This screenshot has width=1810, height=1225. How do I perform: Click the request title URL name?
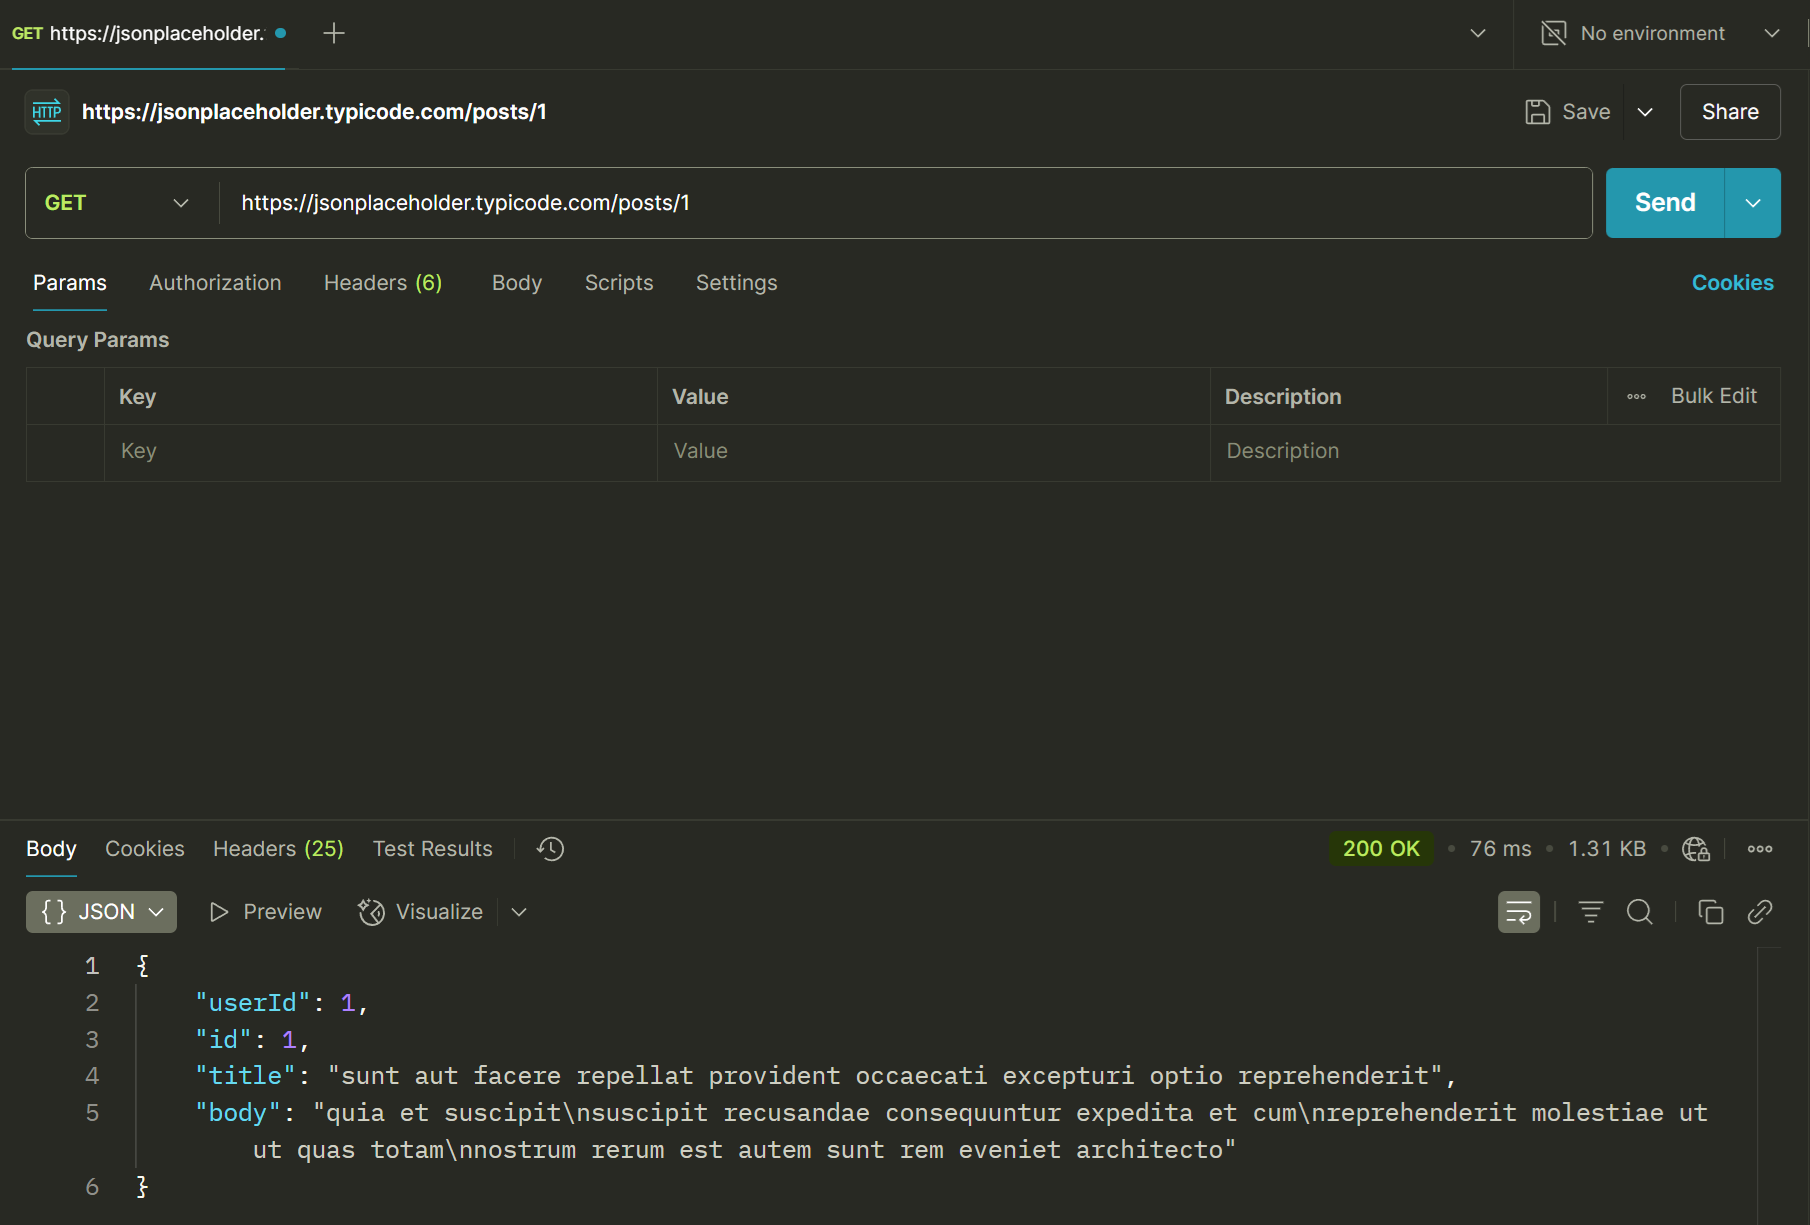(x=314, y=112)
